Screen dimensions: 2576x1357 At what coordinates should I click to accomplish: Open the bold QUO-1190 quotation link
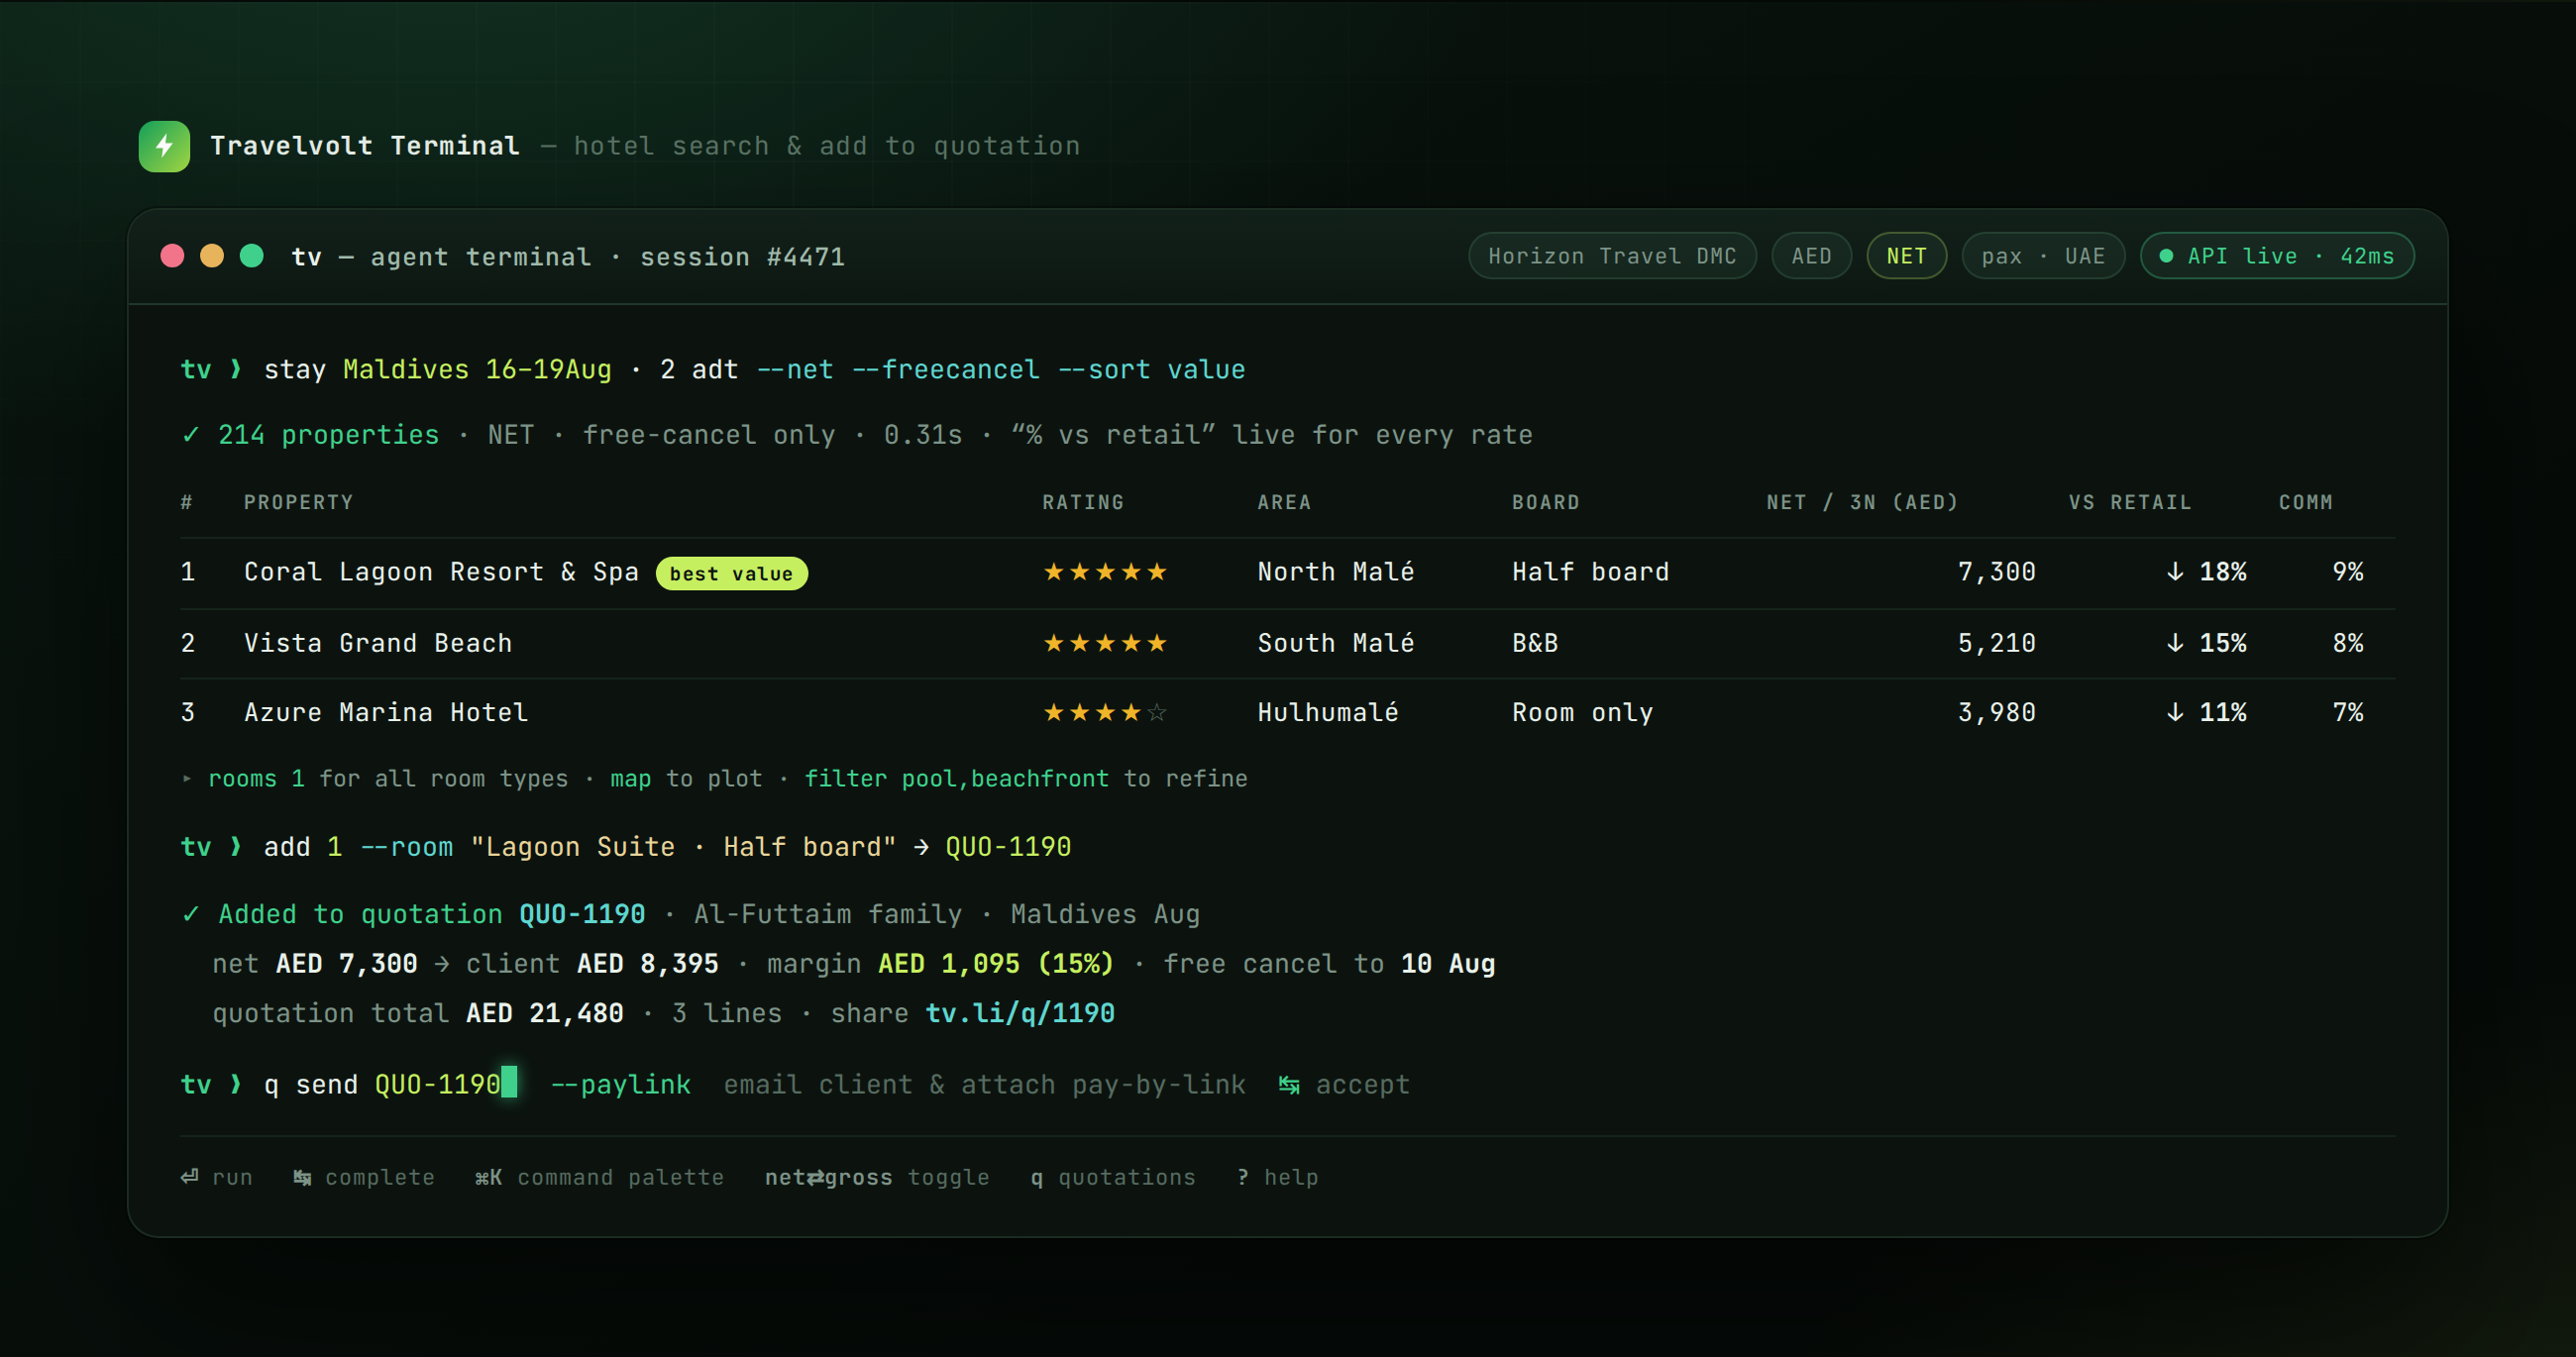[x=582, y=914]
